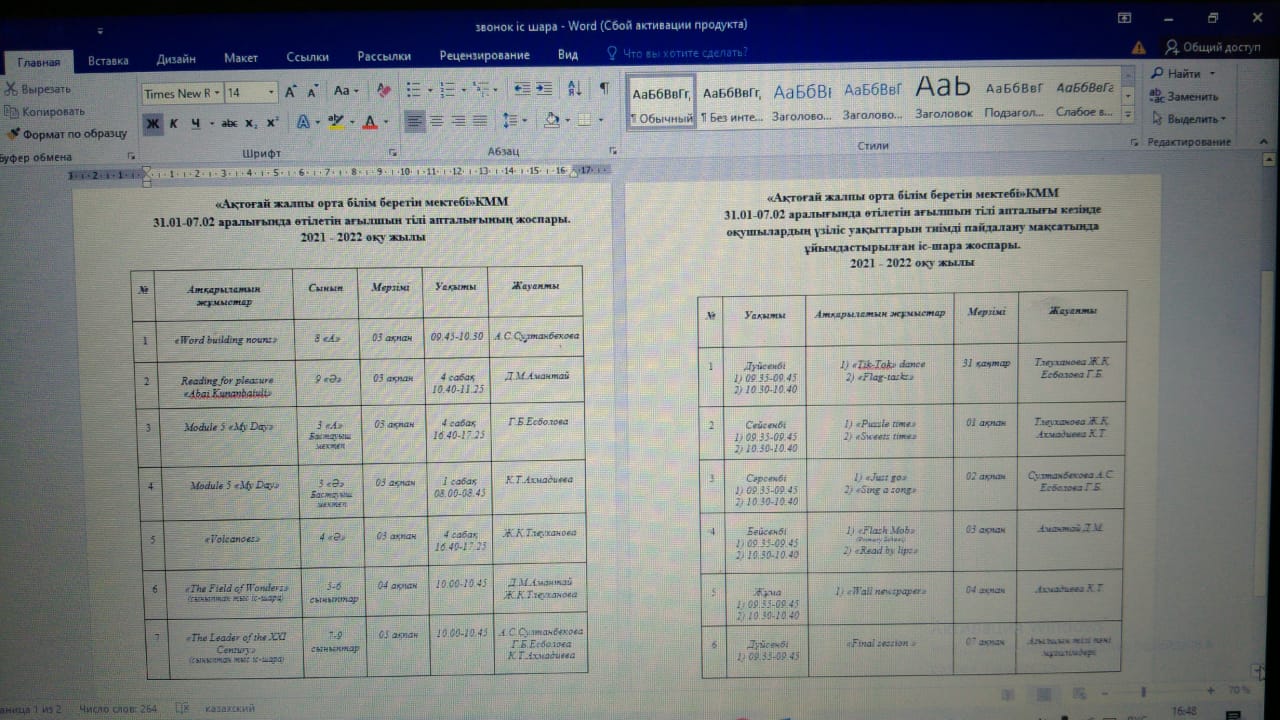1280x720 pixels.
Task: Click the Center alignment icon
Action: [x=437, y=121]
